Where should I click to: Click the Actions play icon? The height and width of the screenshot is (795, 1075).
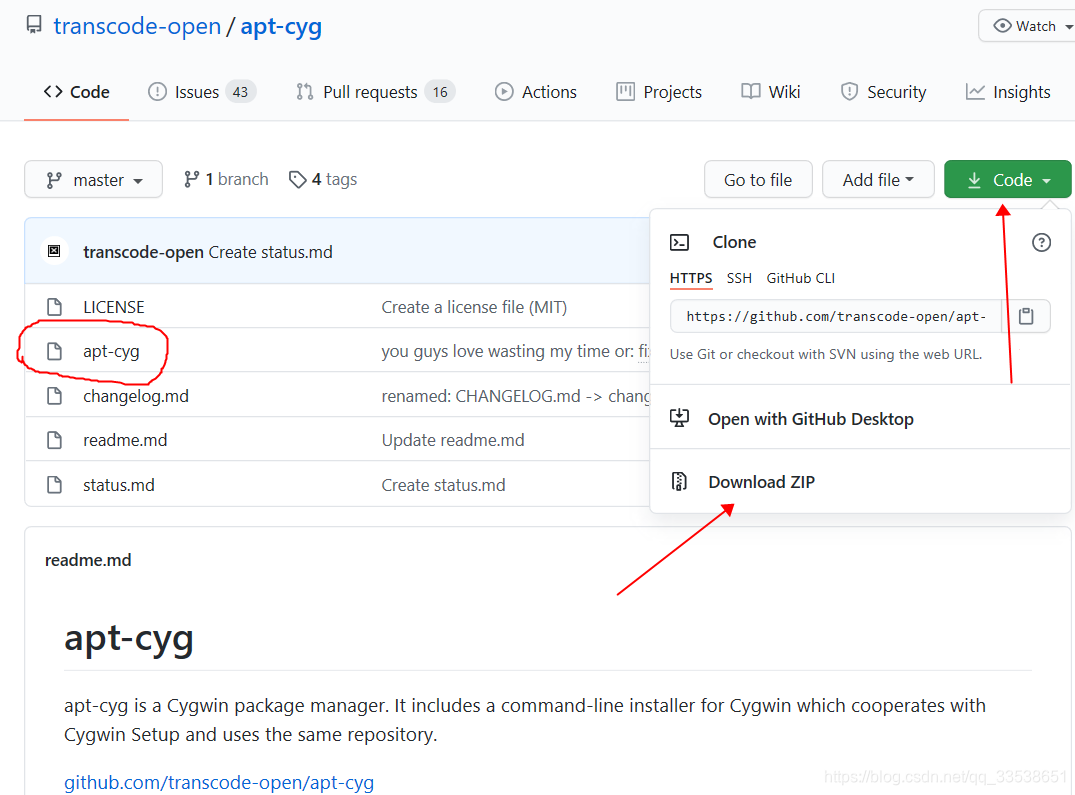tap(504, 92)
